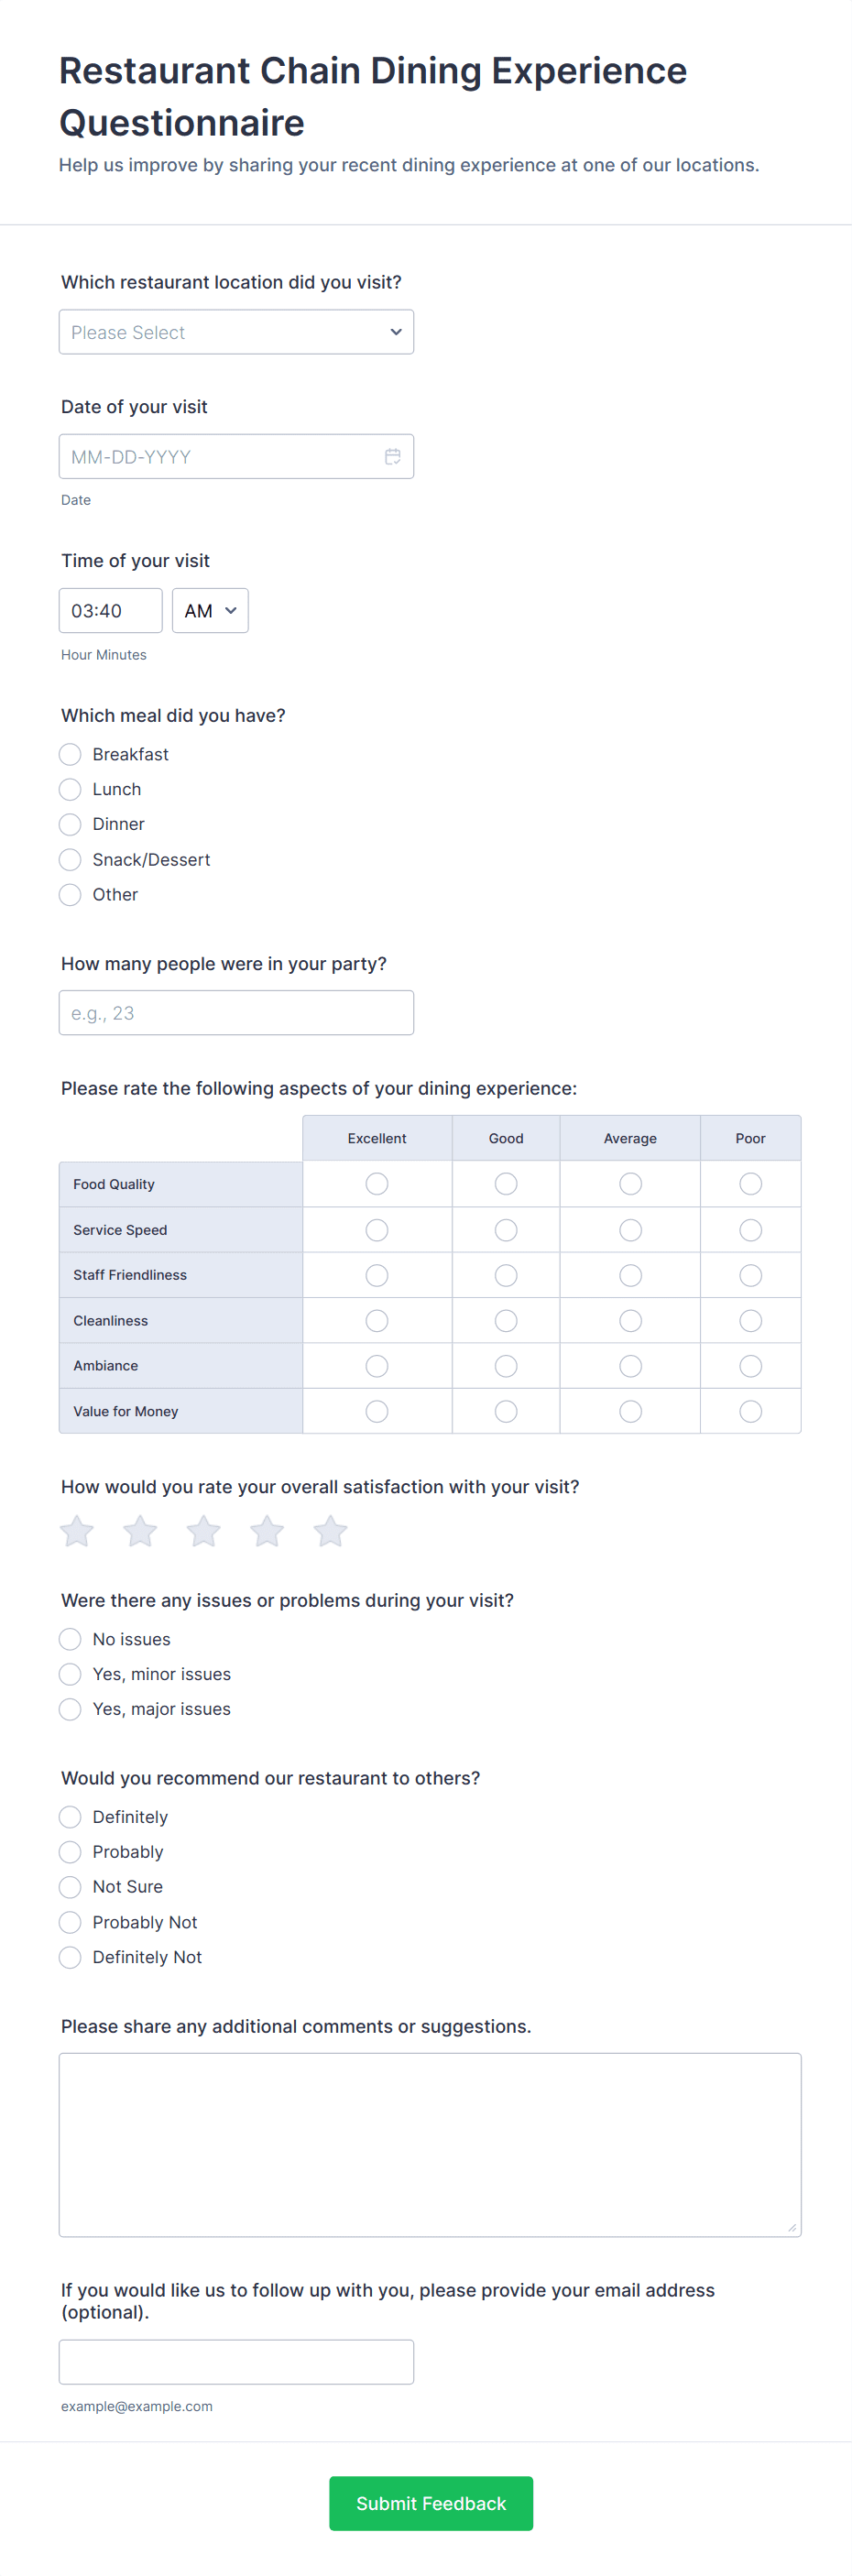Image resolution: width=852 pixels, height=2576 pixels.
Task: Click the Submit Feedback button
Action: click(x=431, y=2503)
